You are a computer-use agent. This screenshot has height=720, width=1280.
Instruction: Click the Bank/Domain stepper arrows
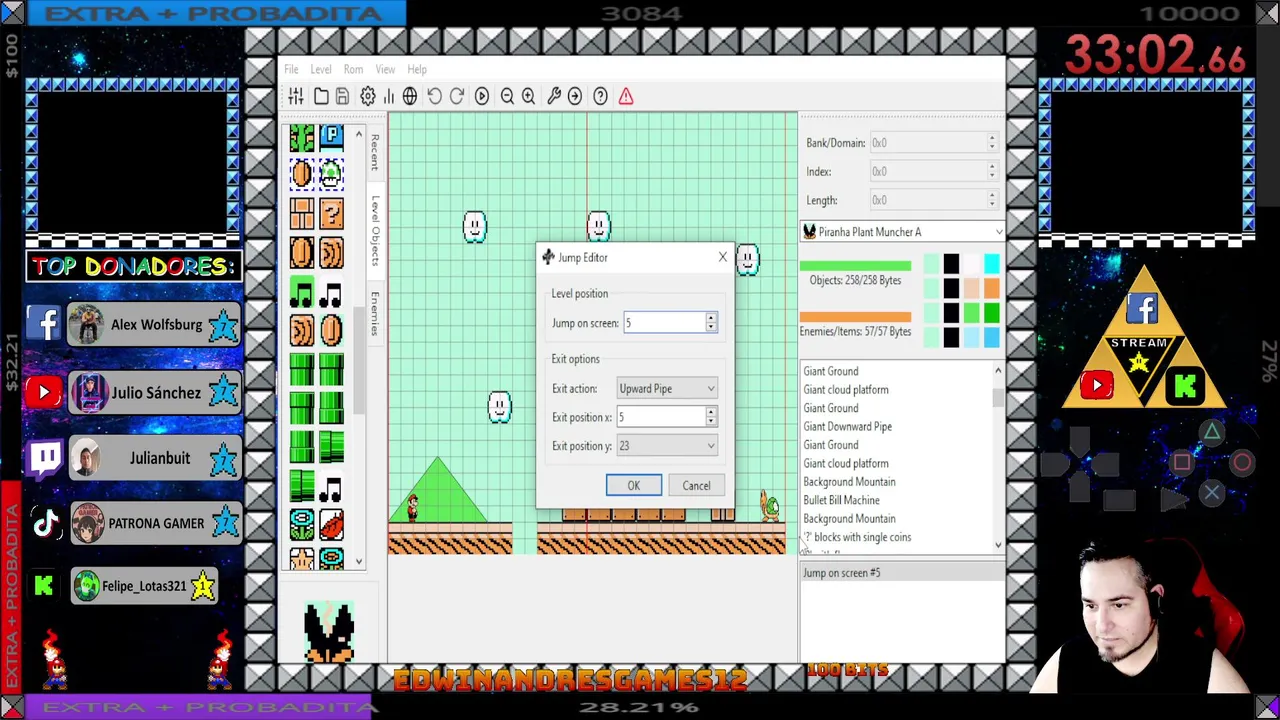click(992, 143)
